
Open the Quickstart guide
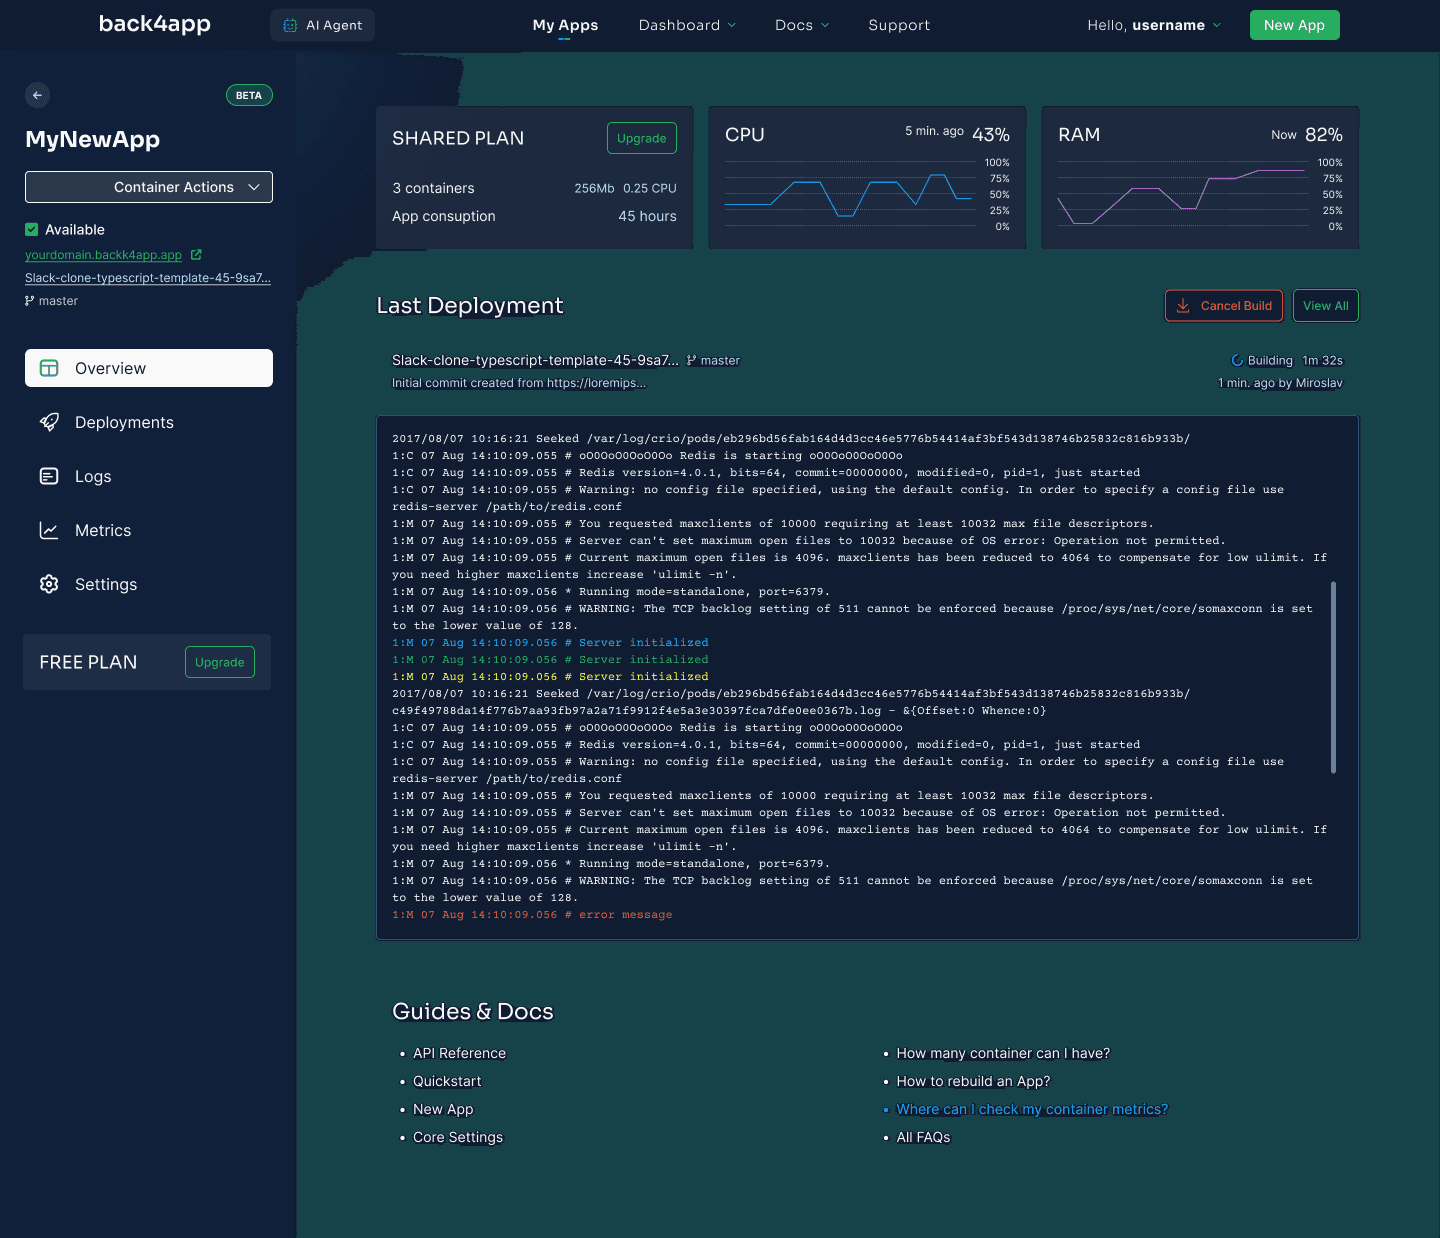(447, 1081)
